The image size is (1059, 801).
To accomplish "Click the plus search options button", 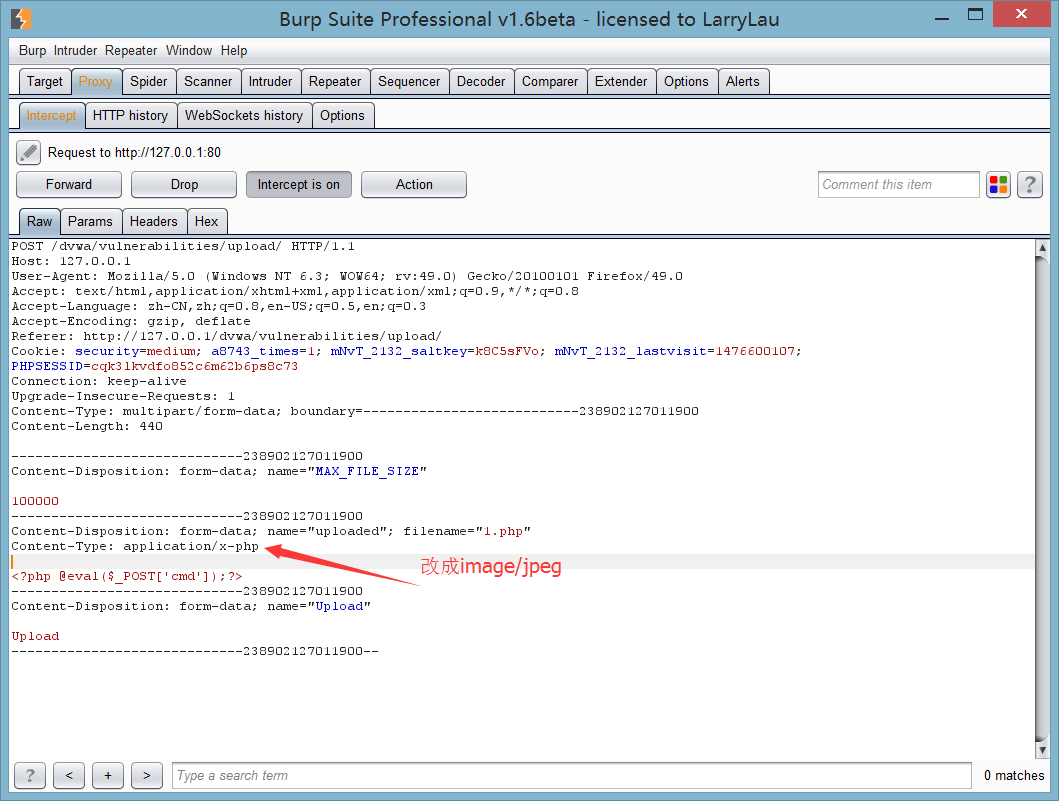I will pos(108,775).
